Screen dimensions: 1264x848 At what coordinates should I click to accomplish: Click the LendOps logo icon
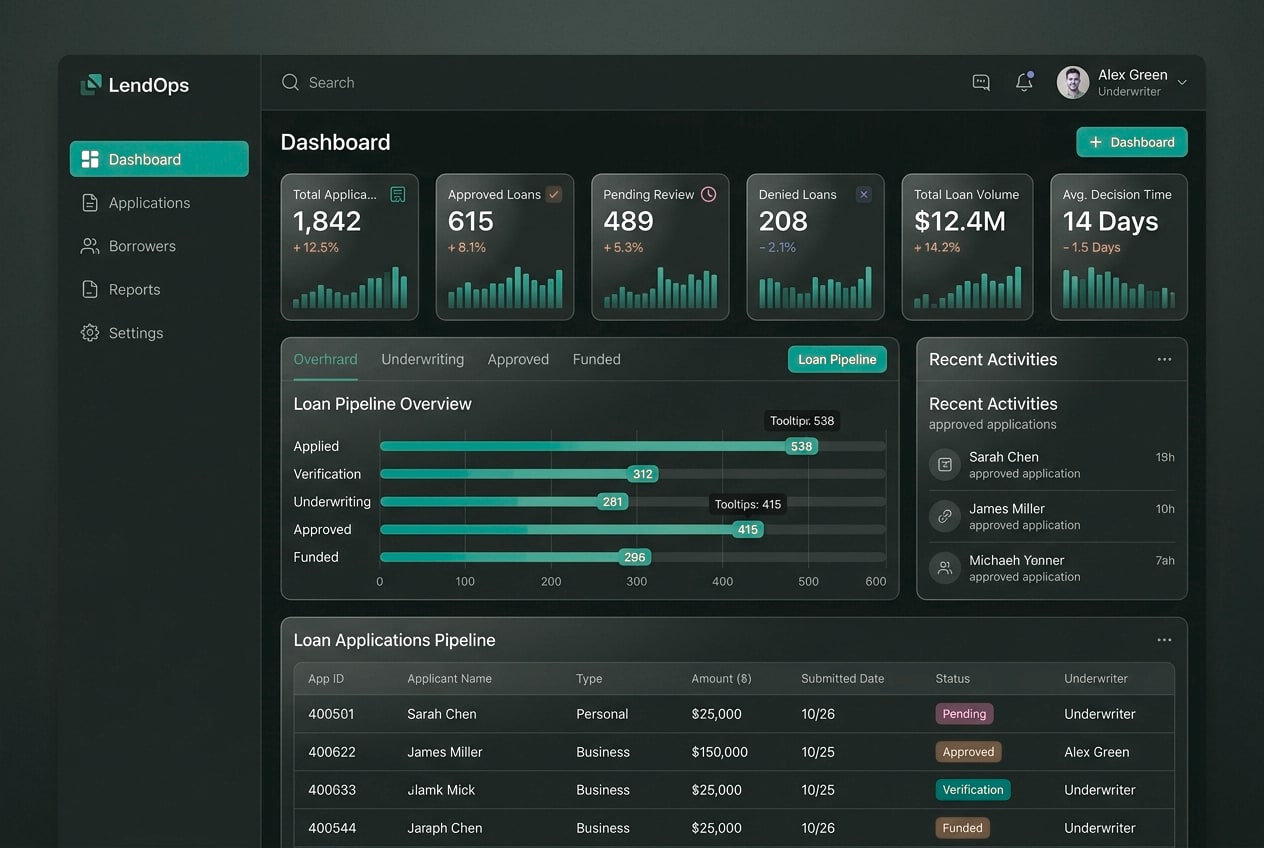tap(91, 85)
